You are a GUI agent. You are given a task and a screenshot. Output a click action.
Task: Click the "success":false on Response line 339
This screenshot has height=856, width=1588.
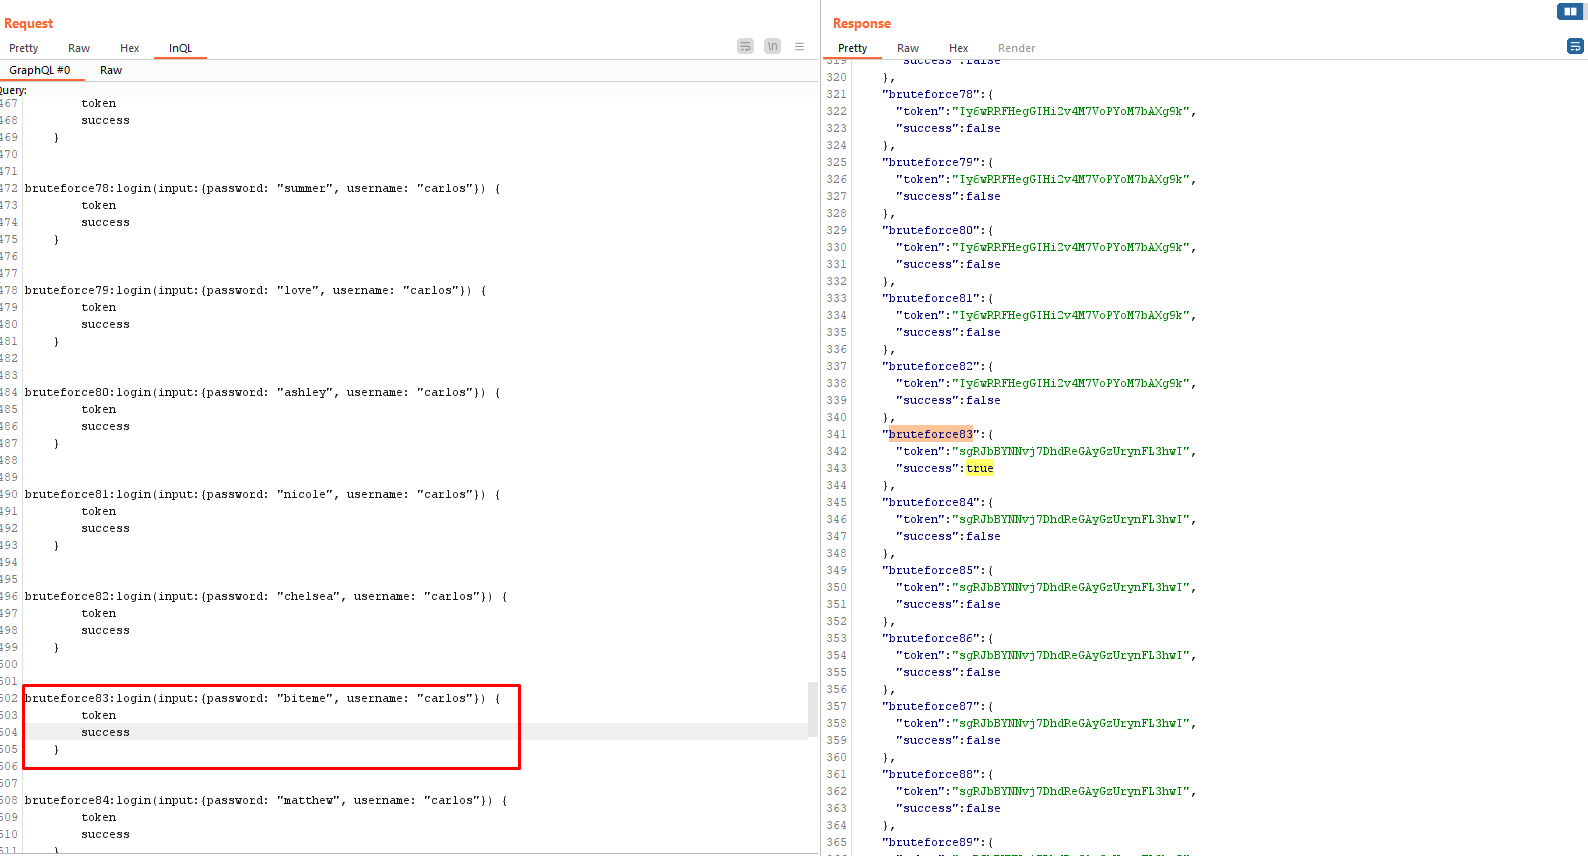coord(948,400)
